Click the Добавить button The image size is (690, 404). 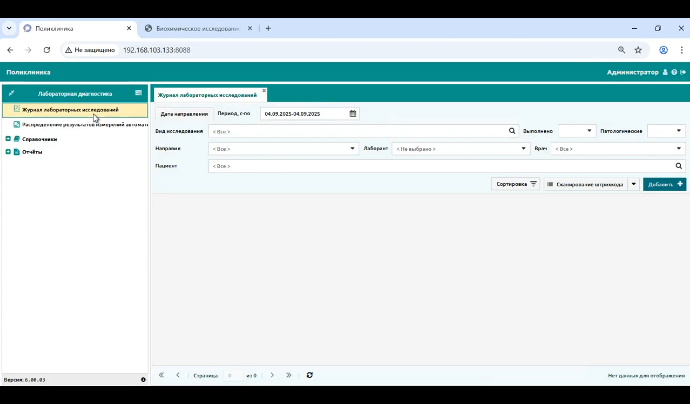[x=664, y=184]
